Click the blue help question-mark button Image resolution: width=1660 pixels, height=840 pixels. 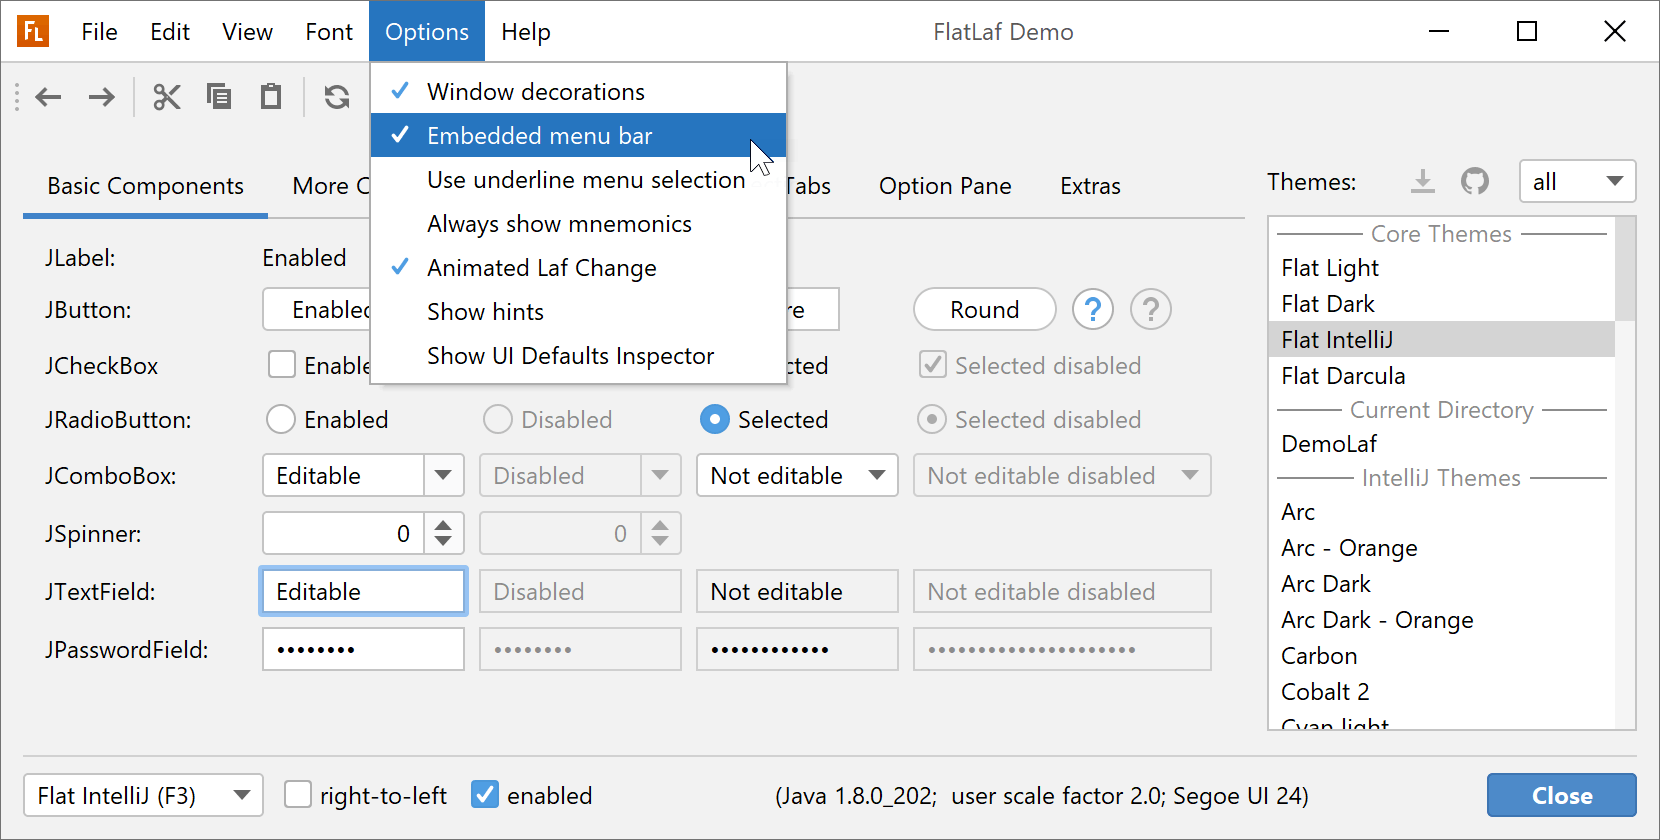(x=1093, y=309)
